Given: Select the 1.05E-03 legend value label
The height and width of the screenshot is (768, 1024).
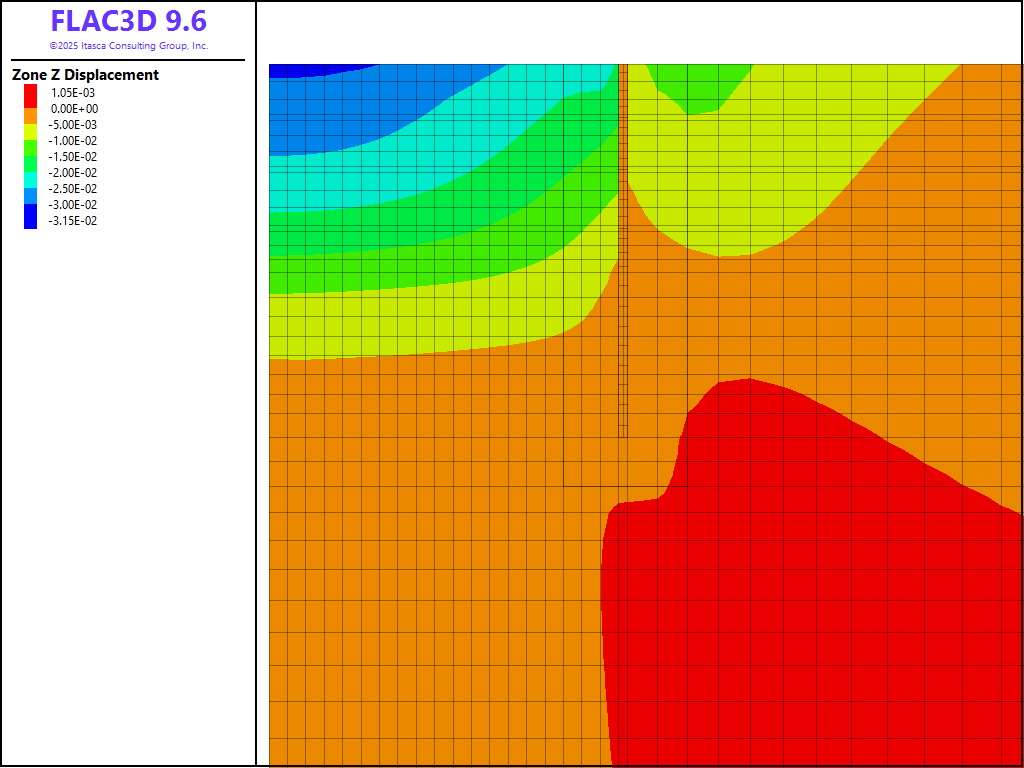Looking at the screenshot, I should pyautogui.click(x=73, y=92).
